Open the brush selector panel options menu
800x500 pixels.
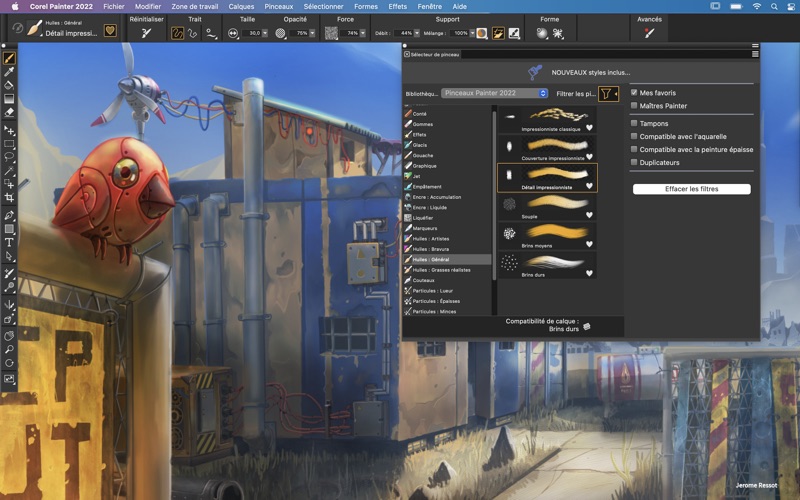[755, 54]
